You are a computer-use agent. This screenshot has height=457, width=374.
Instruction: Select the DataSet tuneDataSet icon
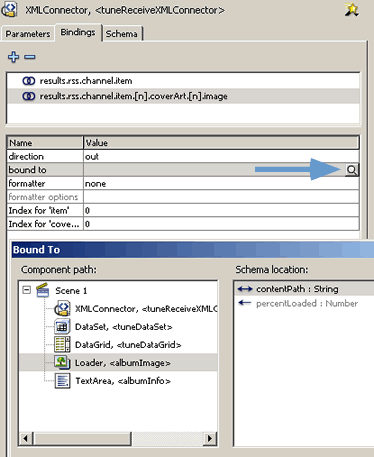click(62, 327)
